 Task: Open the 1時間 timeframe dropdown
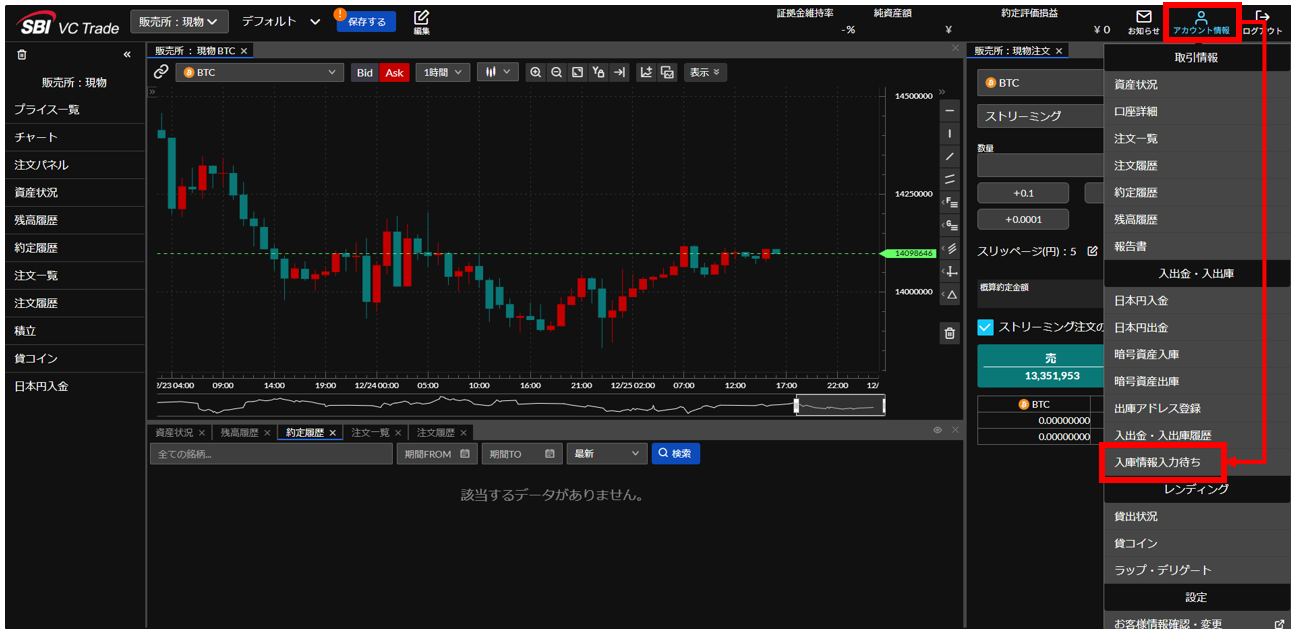pyautogui.click(x=443, y=72)
